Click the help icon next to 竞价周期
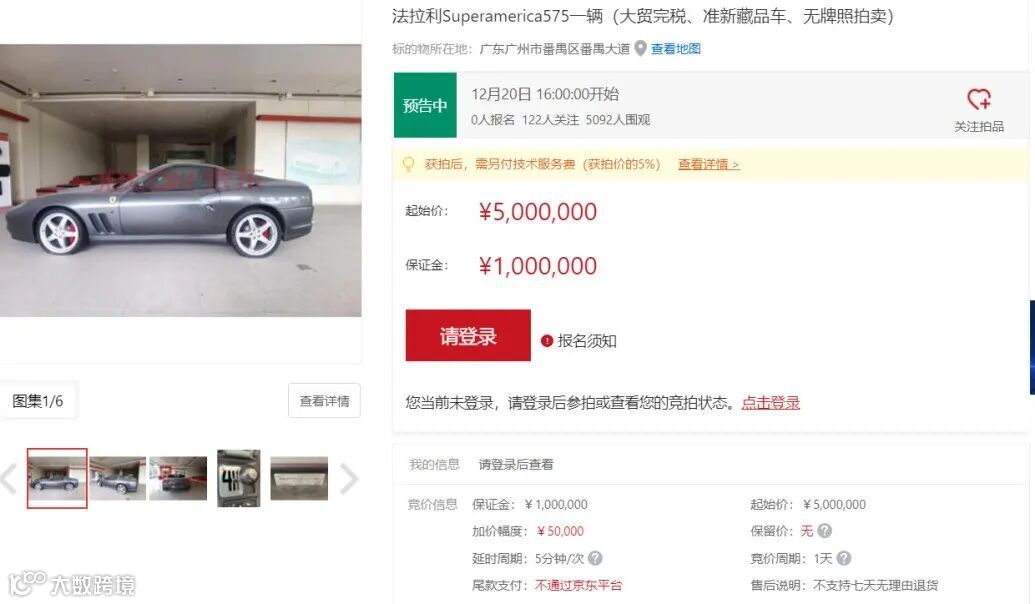The image size is (1035, 604). coord(844,558)
